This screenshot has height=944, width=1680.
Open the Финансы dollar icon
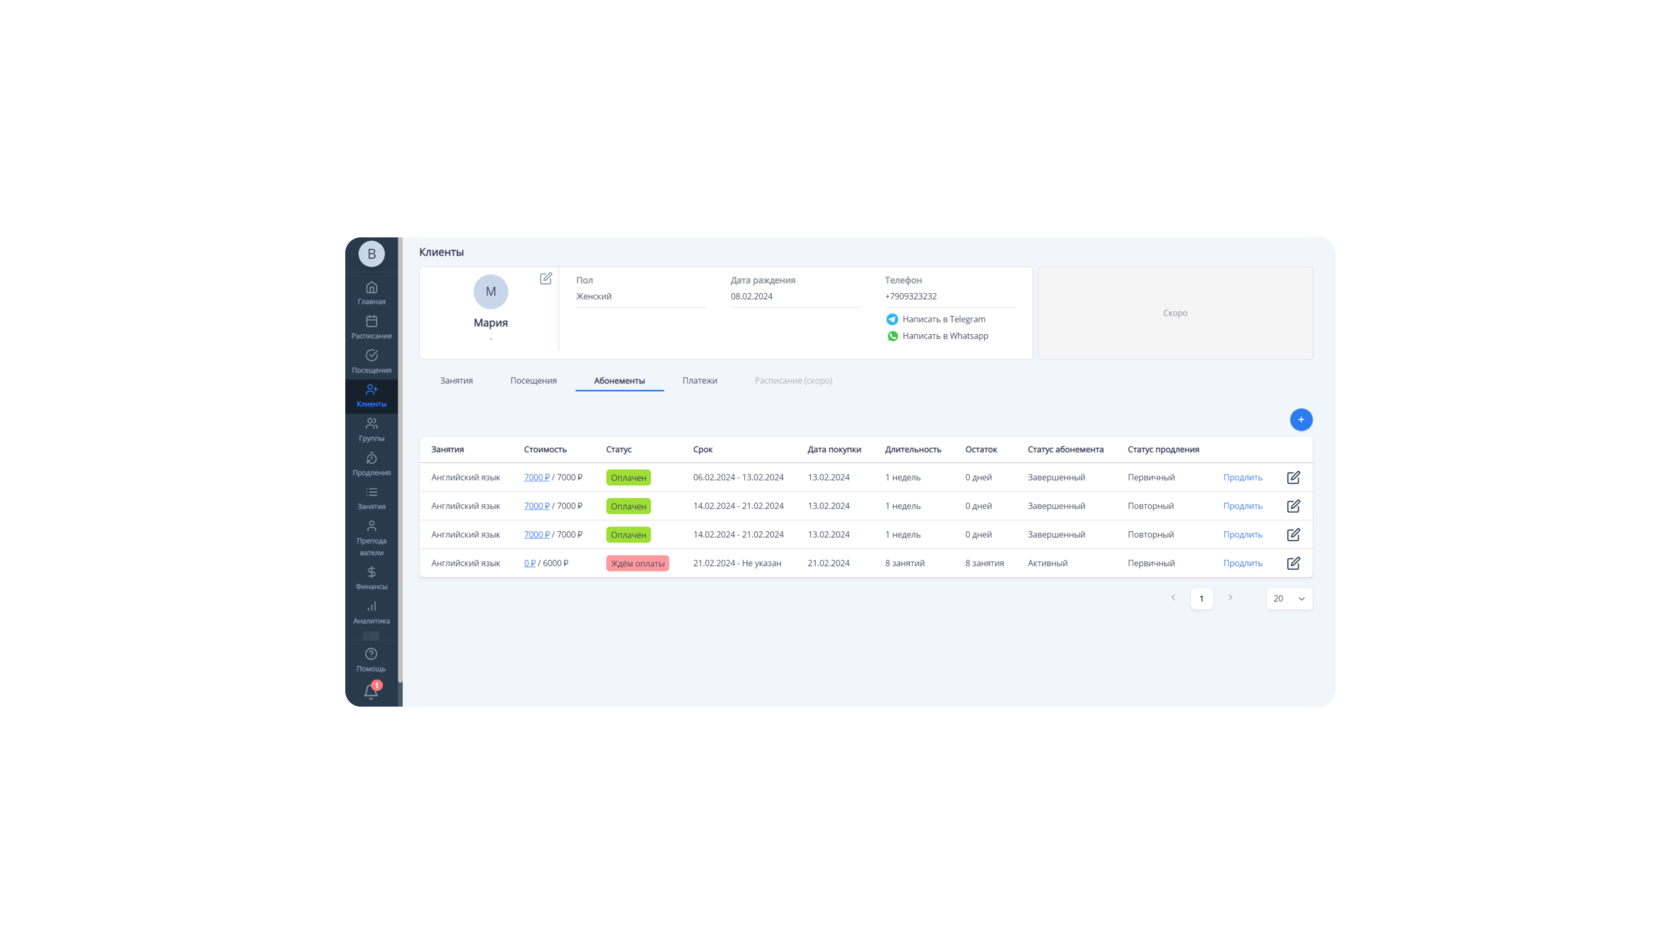pos(371,571)
